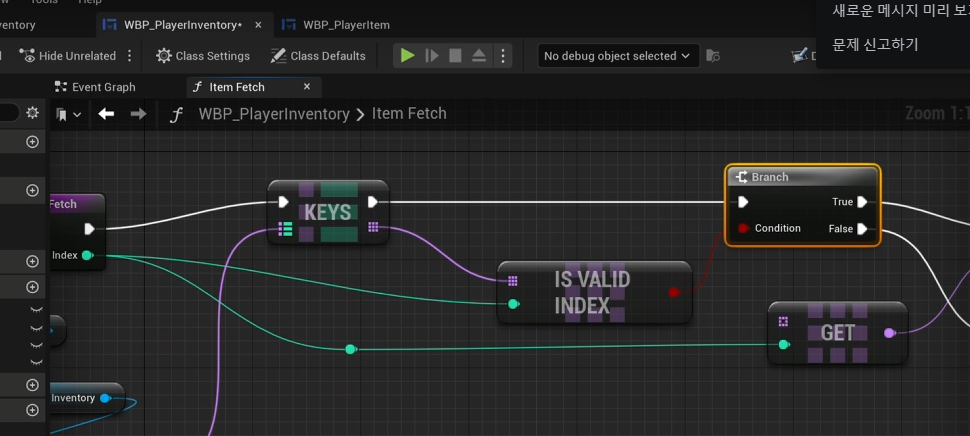Click IS VALID INDEX integer input pin
The width and height of the screenshot is (970, 436).
[513, 304]
